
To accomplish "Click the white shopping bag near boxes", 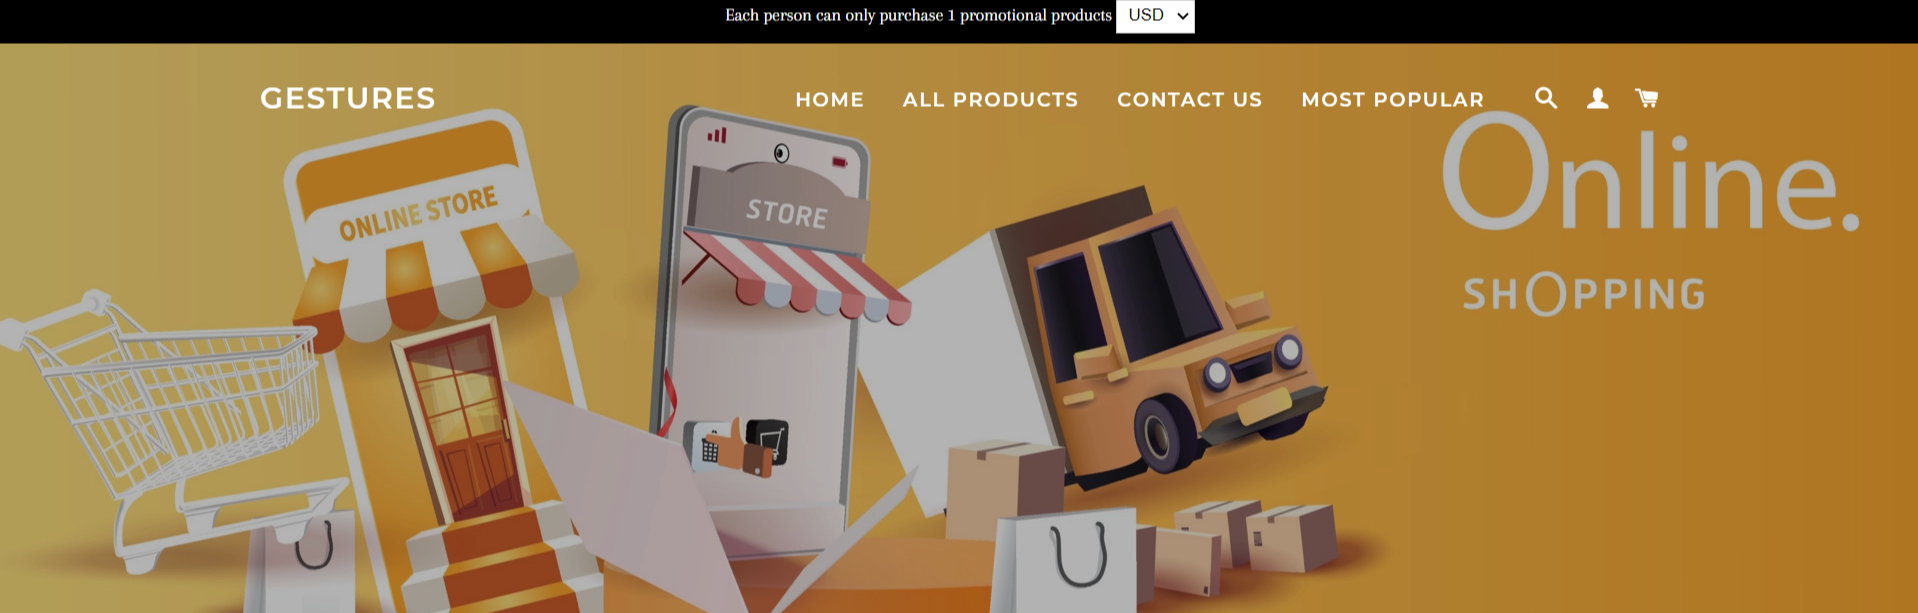I will [1066, 560].
